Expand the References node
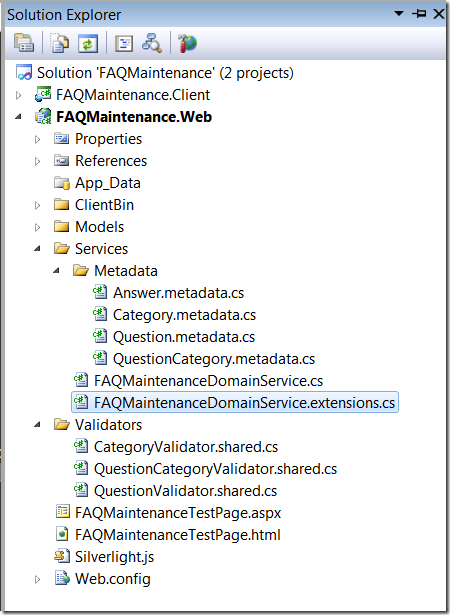This screenshot has width=450, height=615. [x=37, y=161]
